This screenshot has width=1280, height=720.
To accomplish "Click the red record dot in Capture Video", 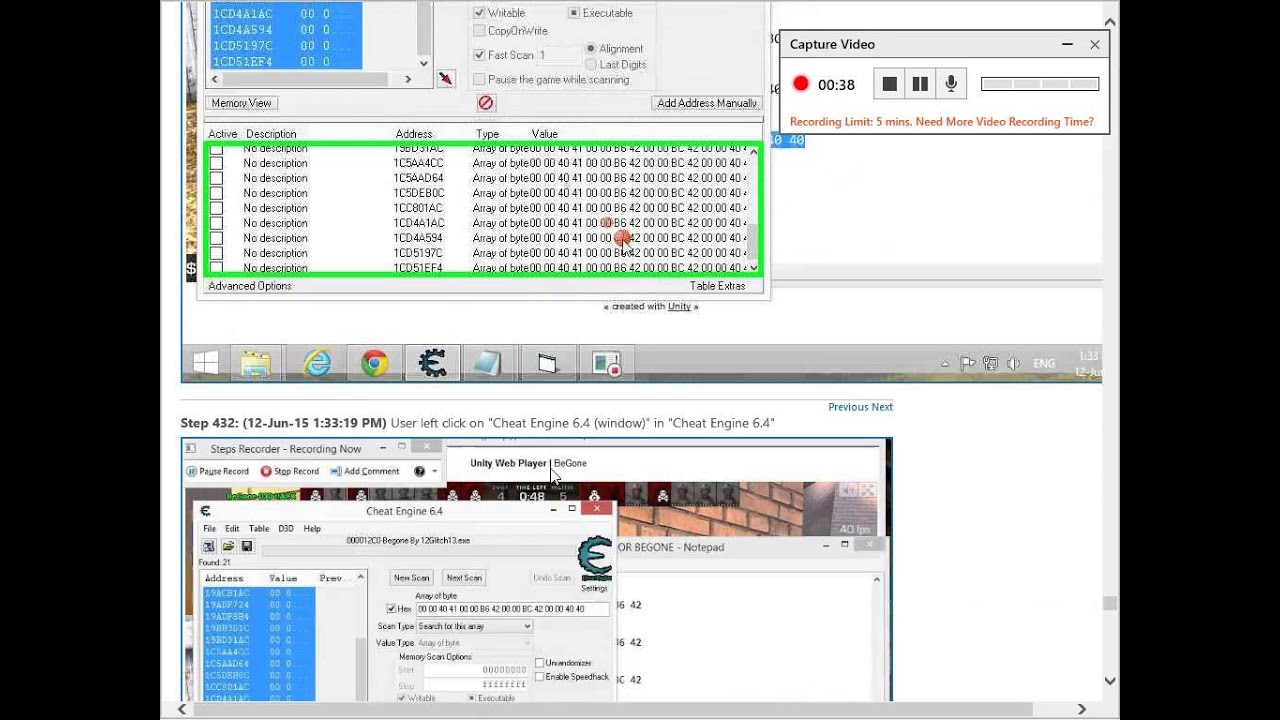I will click(x=800, y=84).
